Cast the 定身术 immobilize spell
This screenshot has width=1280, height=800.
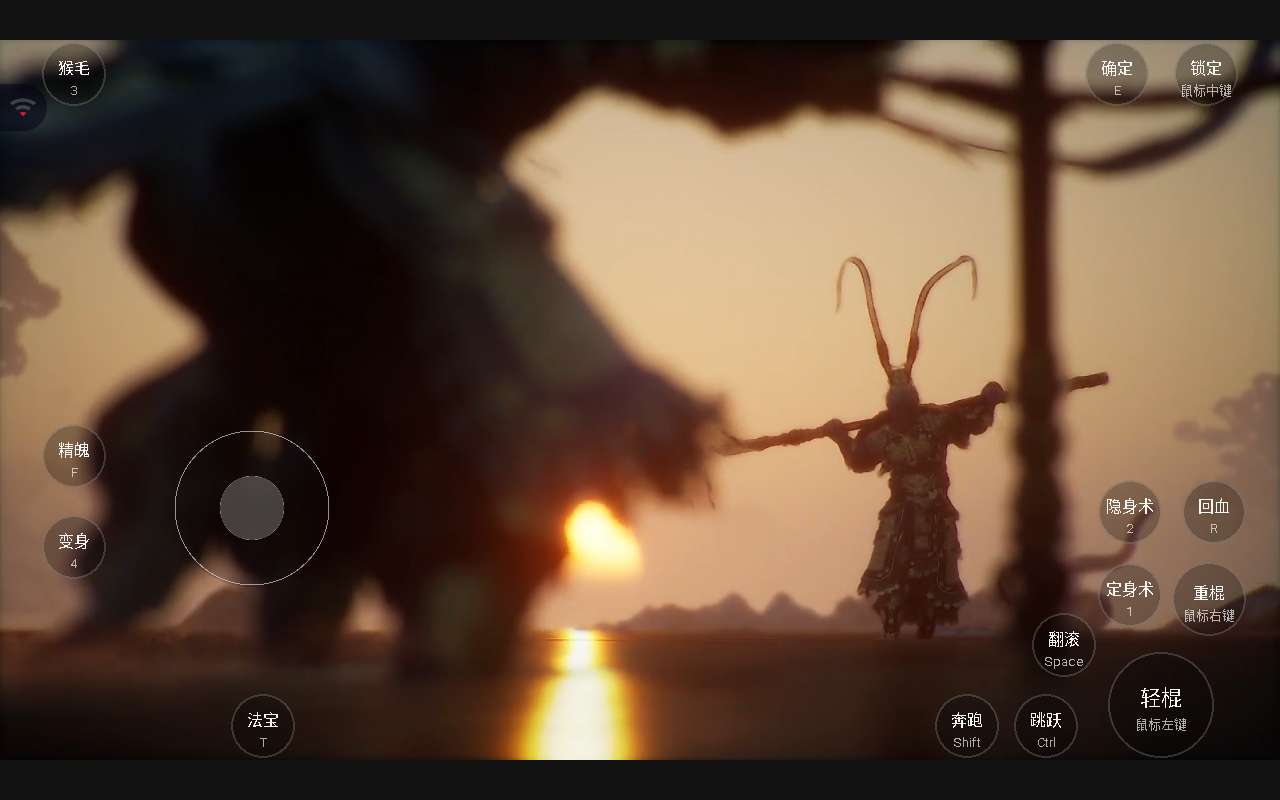point(1129,595)
